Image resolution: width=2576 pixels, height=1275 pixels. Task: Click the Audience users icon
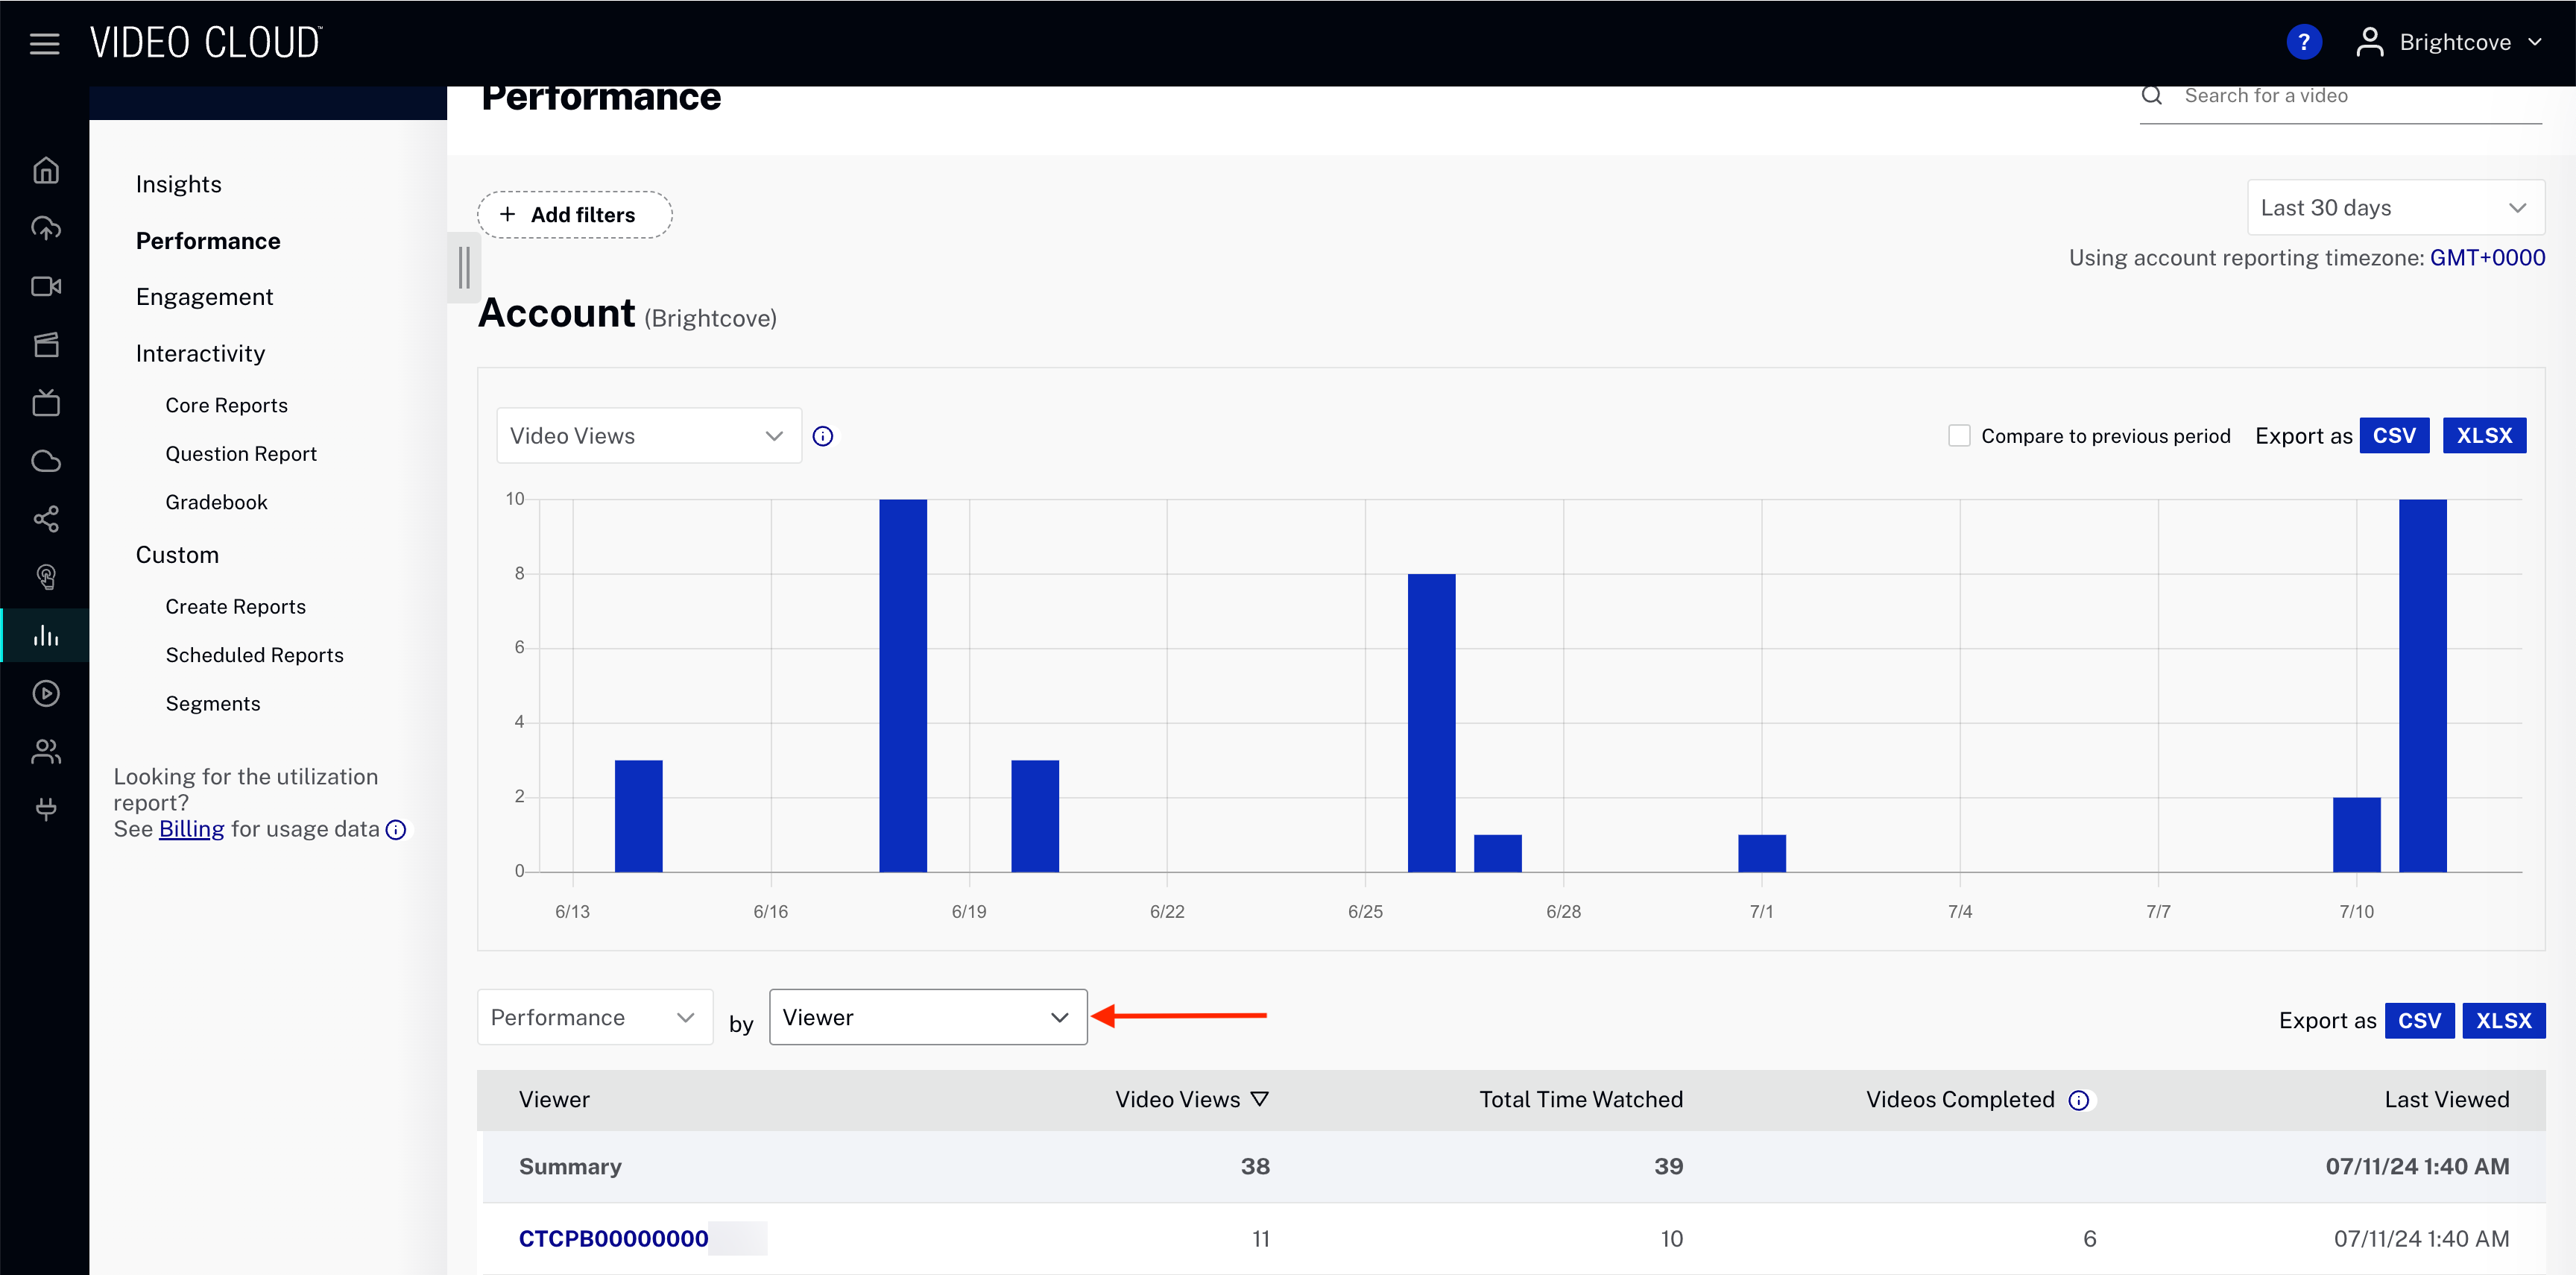pyautogui.click(x=46, y=751)
